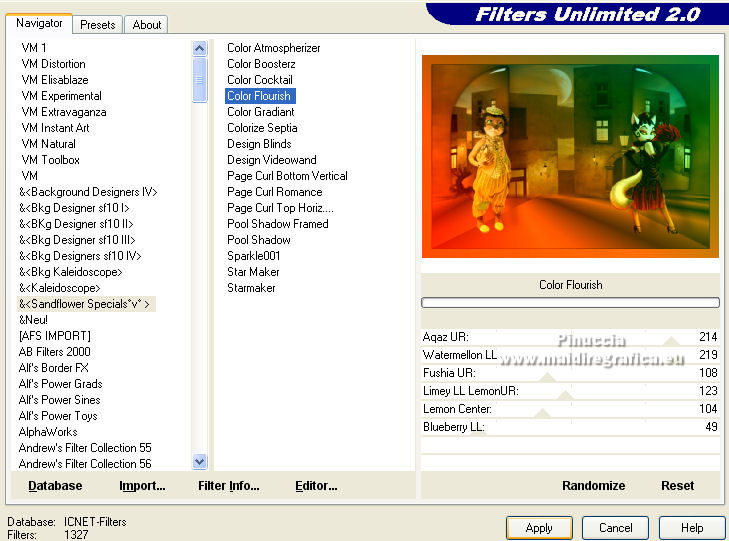Select Pool Shadow Framed filter
The height and width of the screenshot is (541, 729).
coord(278,224)
